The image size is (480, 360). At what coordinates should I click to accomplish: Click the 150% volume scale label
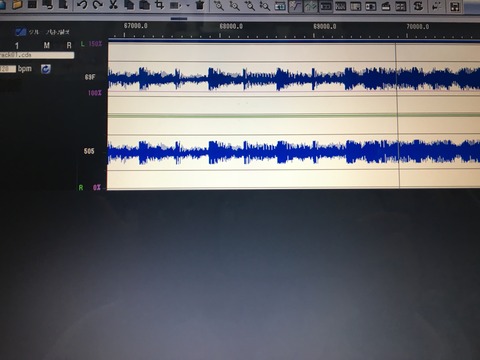95,44
